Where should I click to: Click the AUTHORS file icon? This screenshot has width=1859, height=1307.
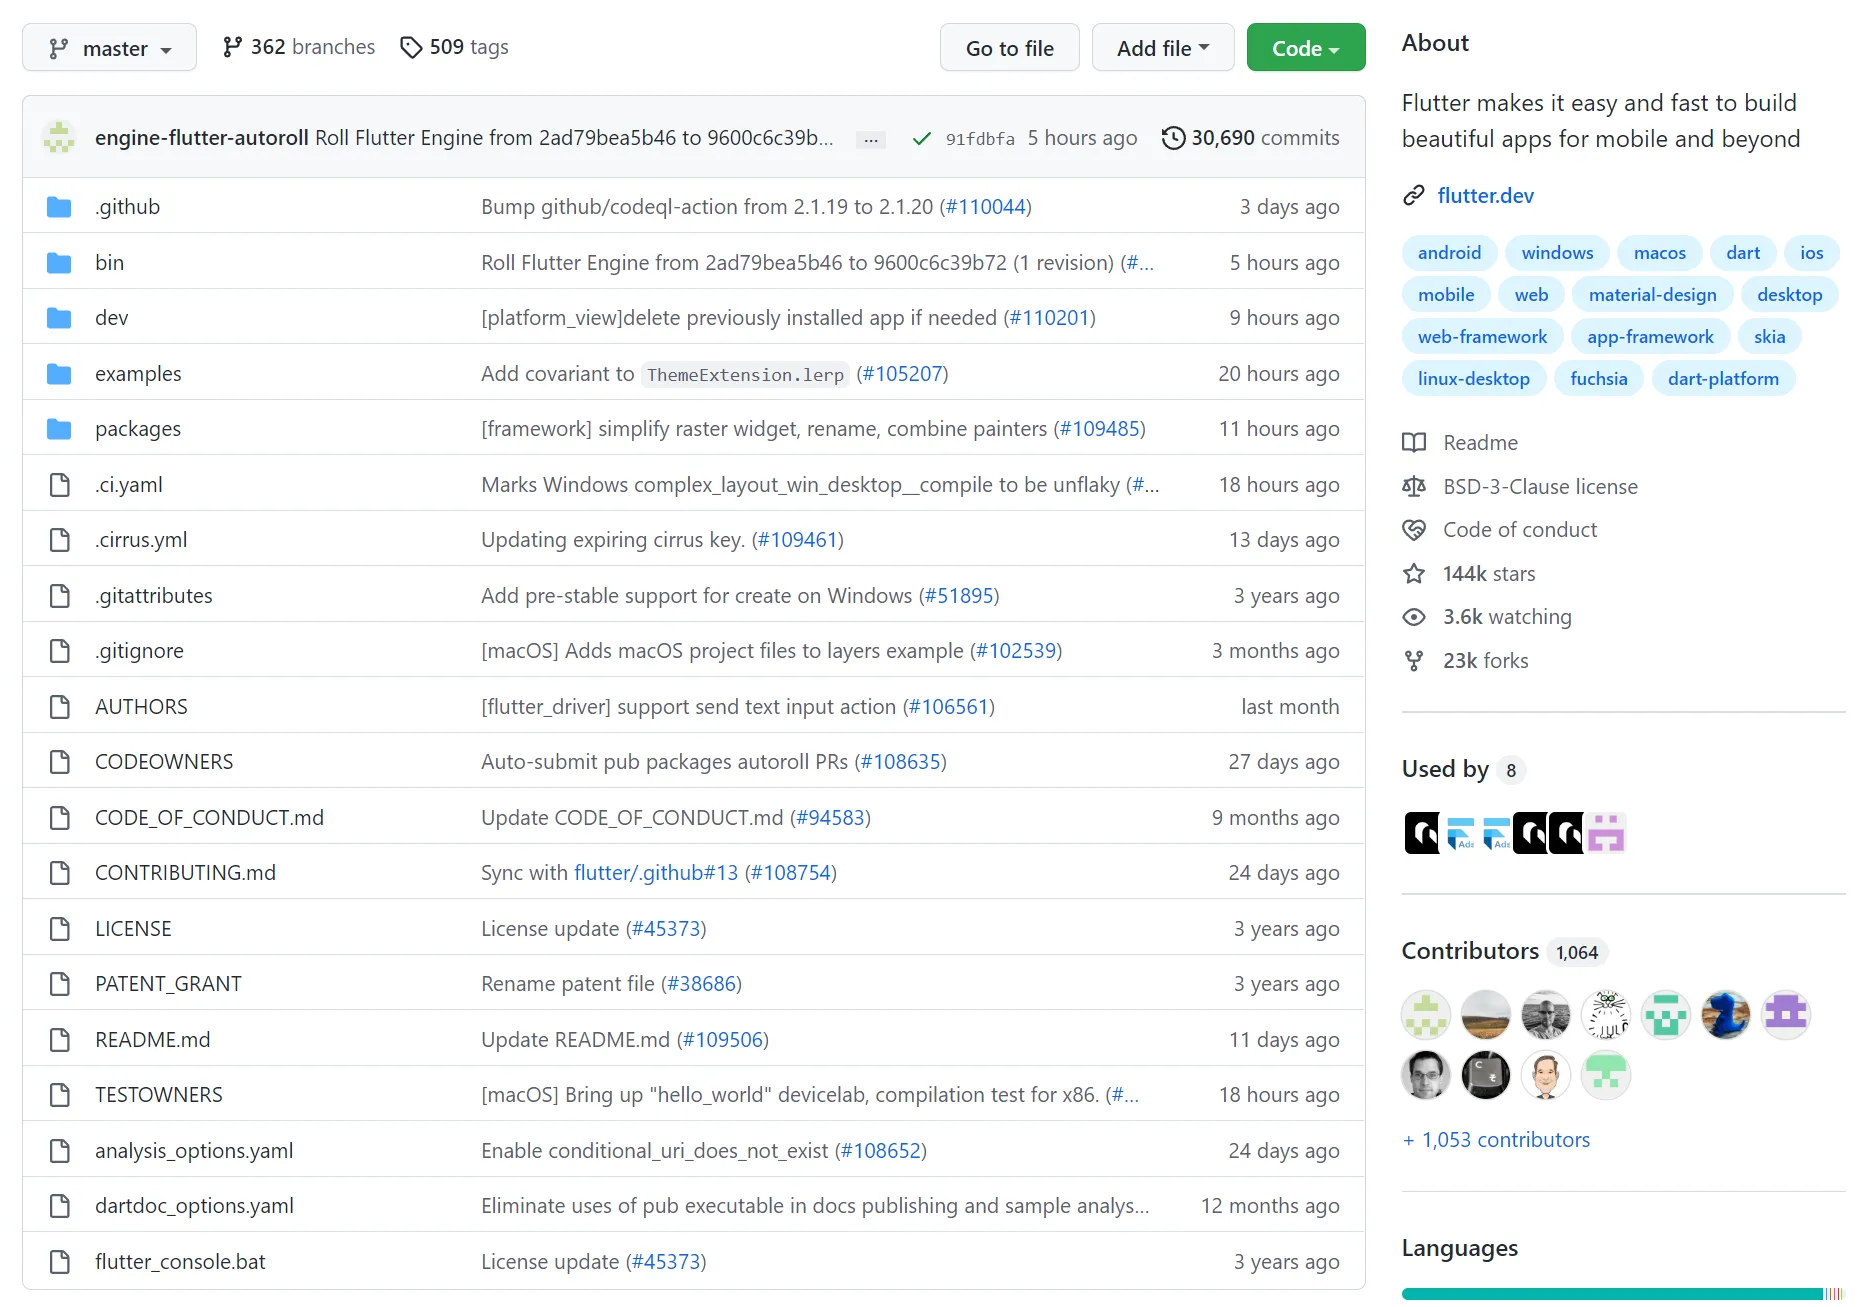[x=59, y=707]
